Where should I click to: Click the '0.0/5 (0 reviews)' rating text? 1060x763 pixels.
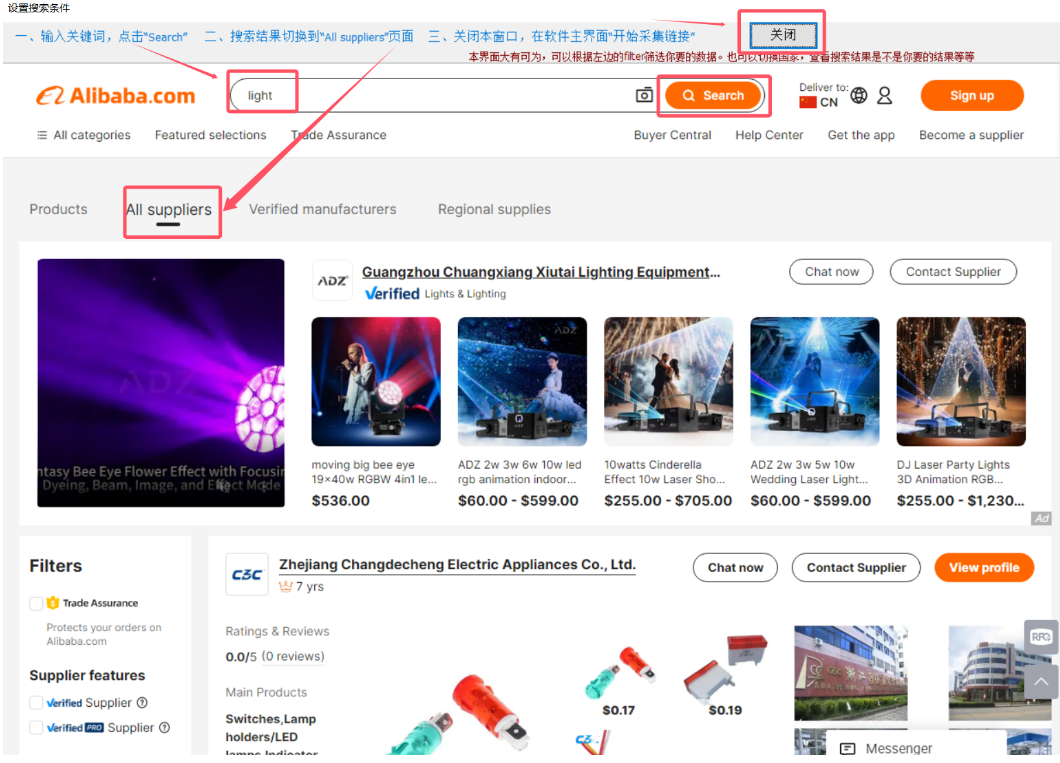tap(275, 657)
